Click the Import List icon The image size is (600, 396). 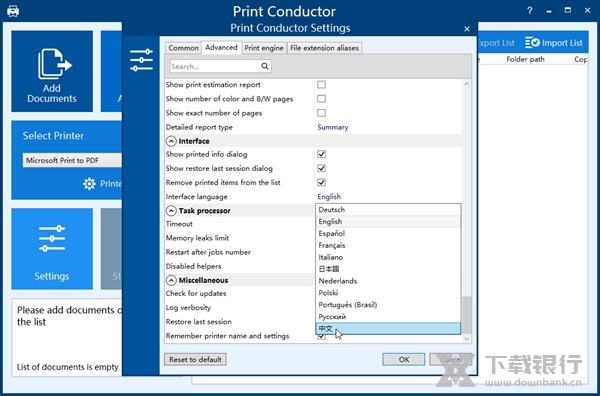click(532, 42)
